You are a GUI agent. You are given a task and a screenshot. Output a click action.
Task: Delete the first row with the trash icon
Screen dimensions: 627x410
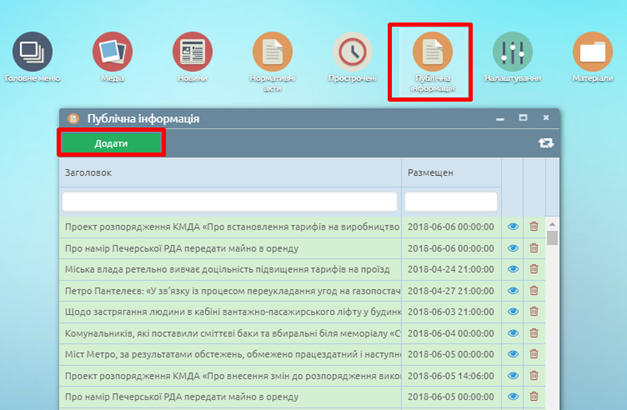[x=533, y=227]
